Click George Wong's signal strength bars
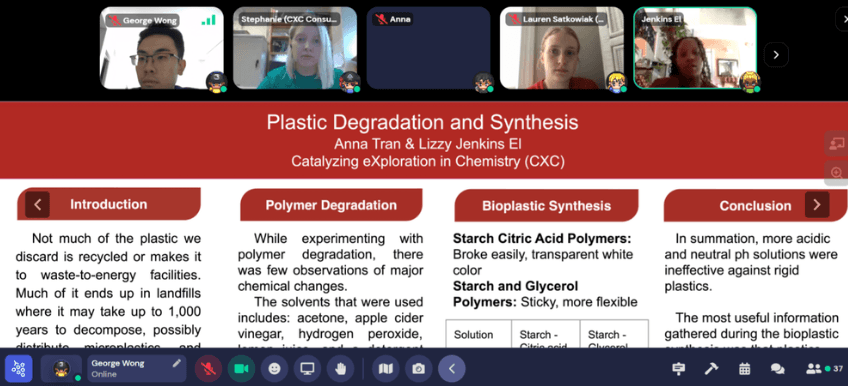 pos(208,20)
